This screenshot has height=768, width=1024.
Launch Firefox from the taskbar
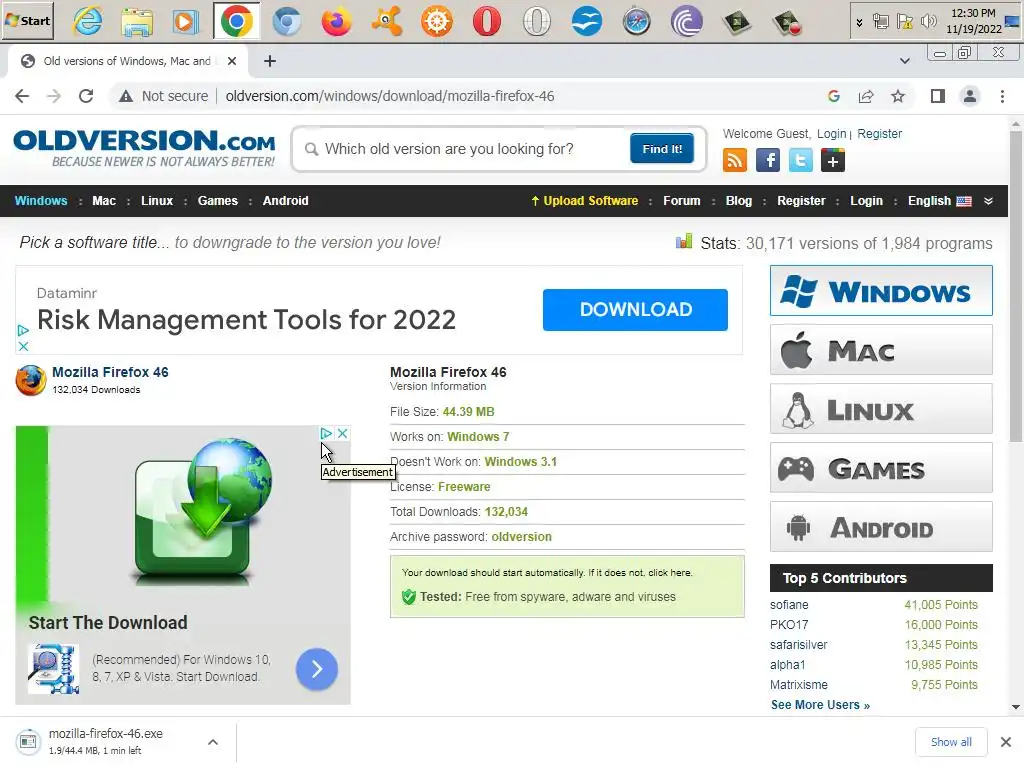pos(336,22)
